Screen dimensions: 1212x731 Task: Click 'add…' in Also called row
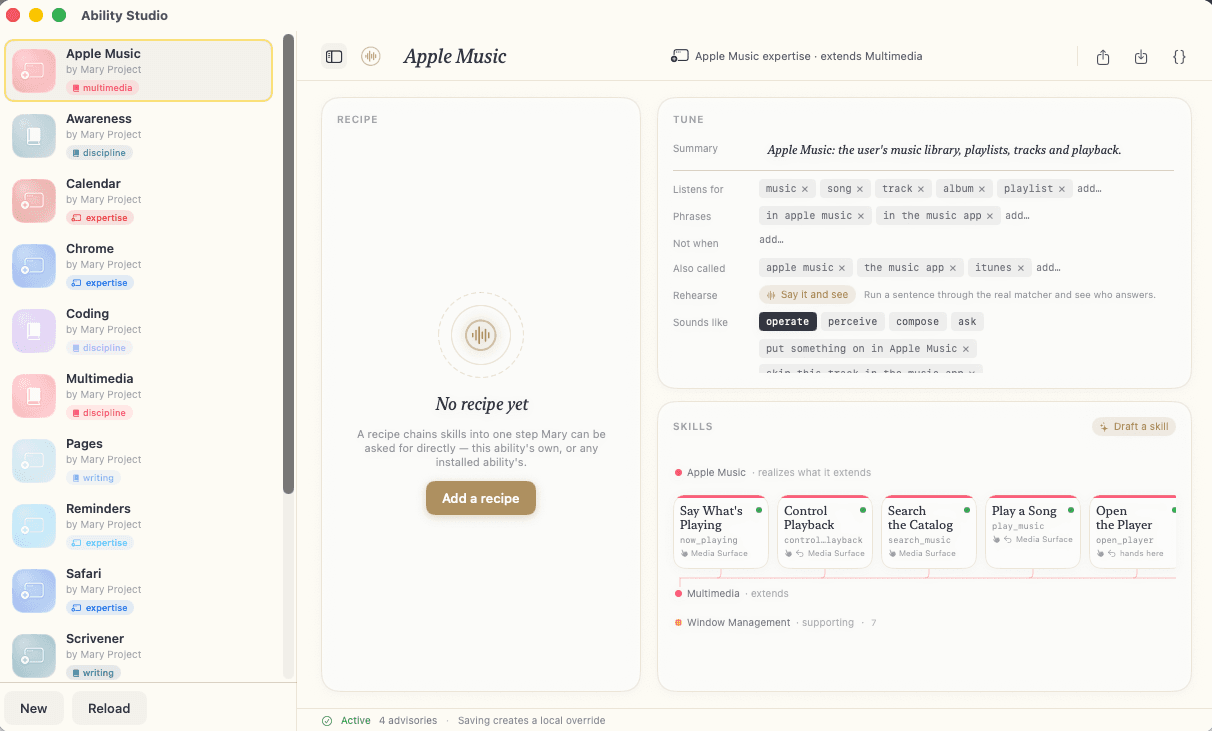1048,268
